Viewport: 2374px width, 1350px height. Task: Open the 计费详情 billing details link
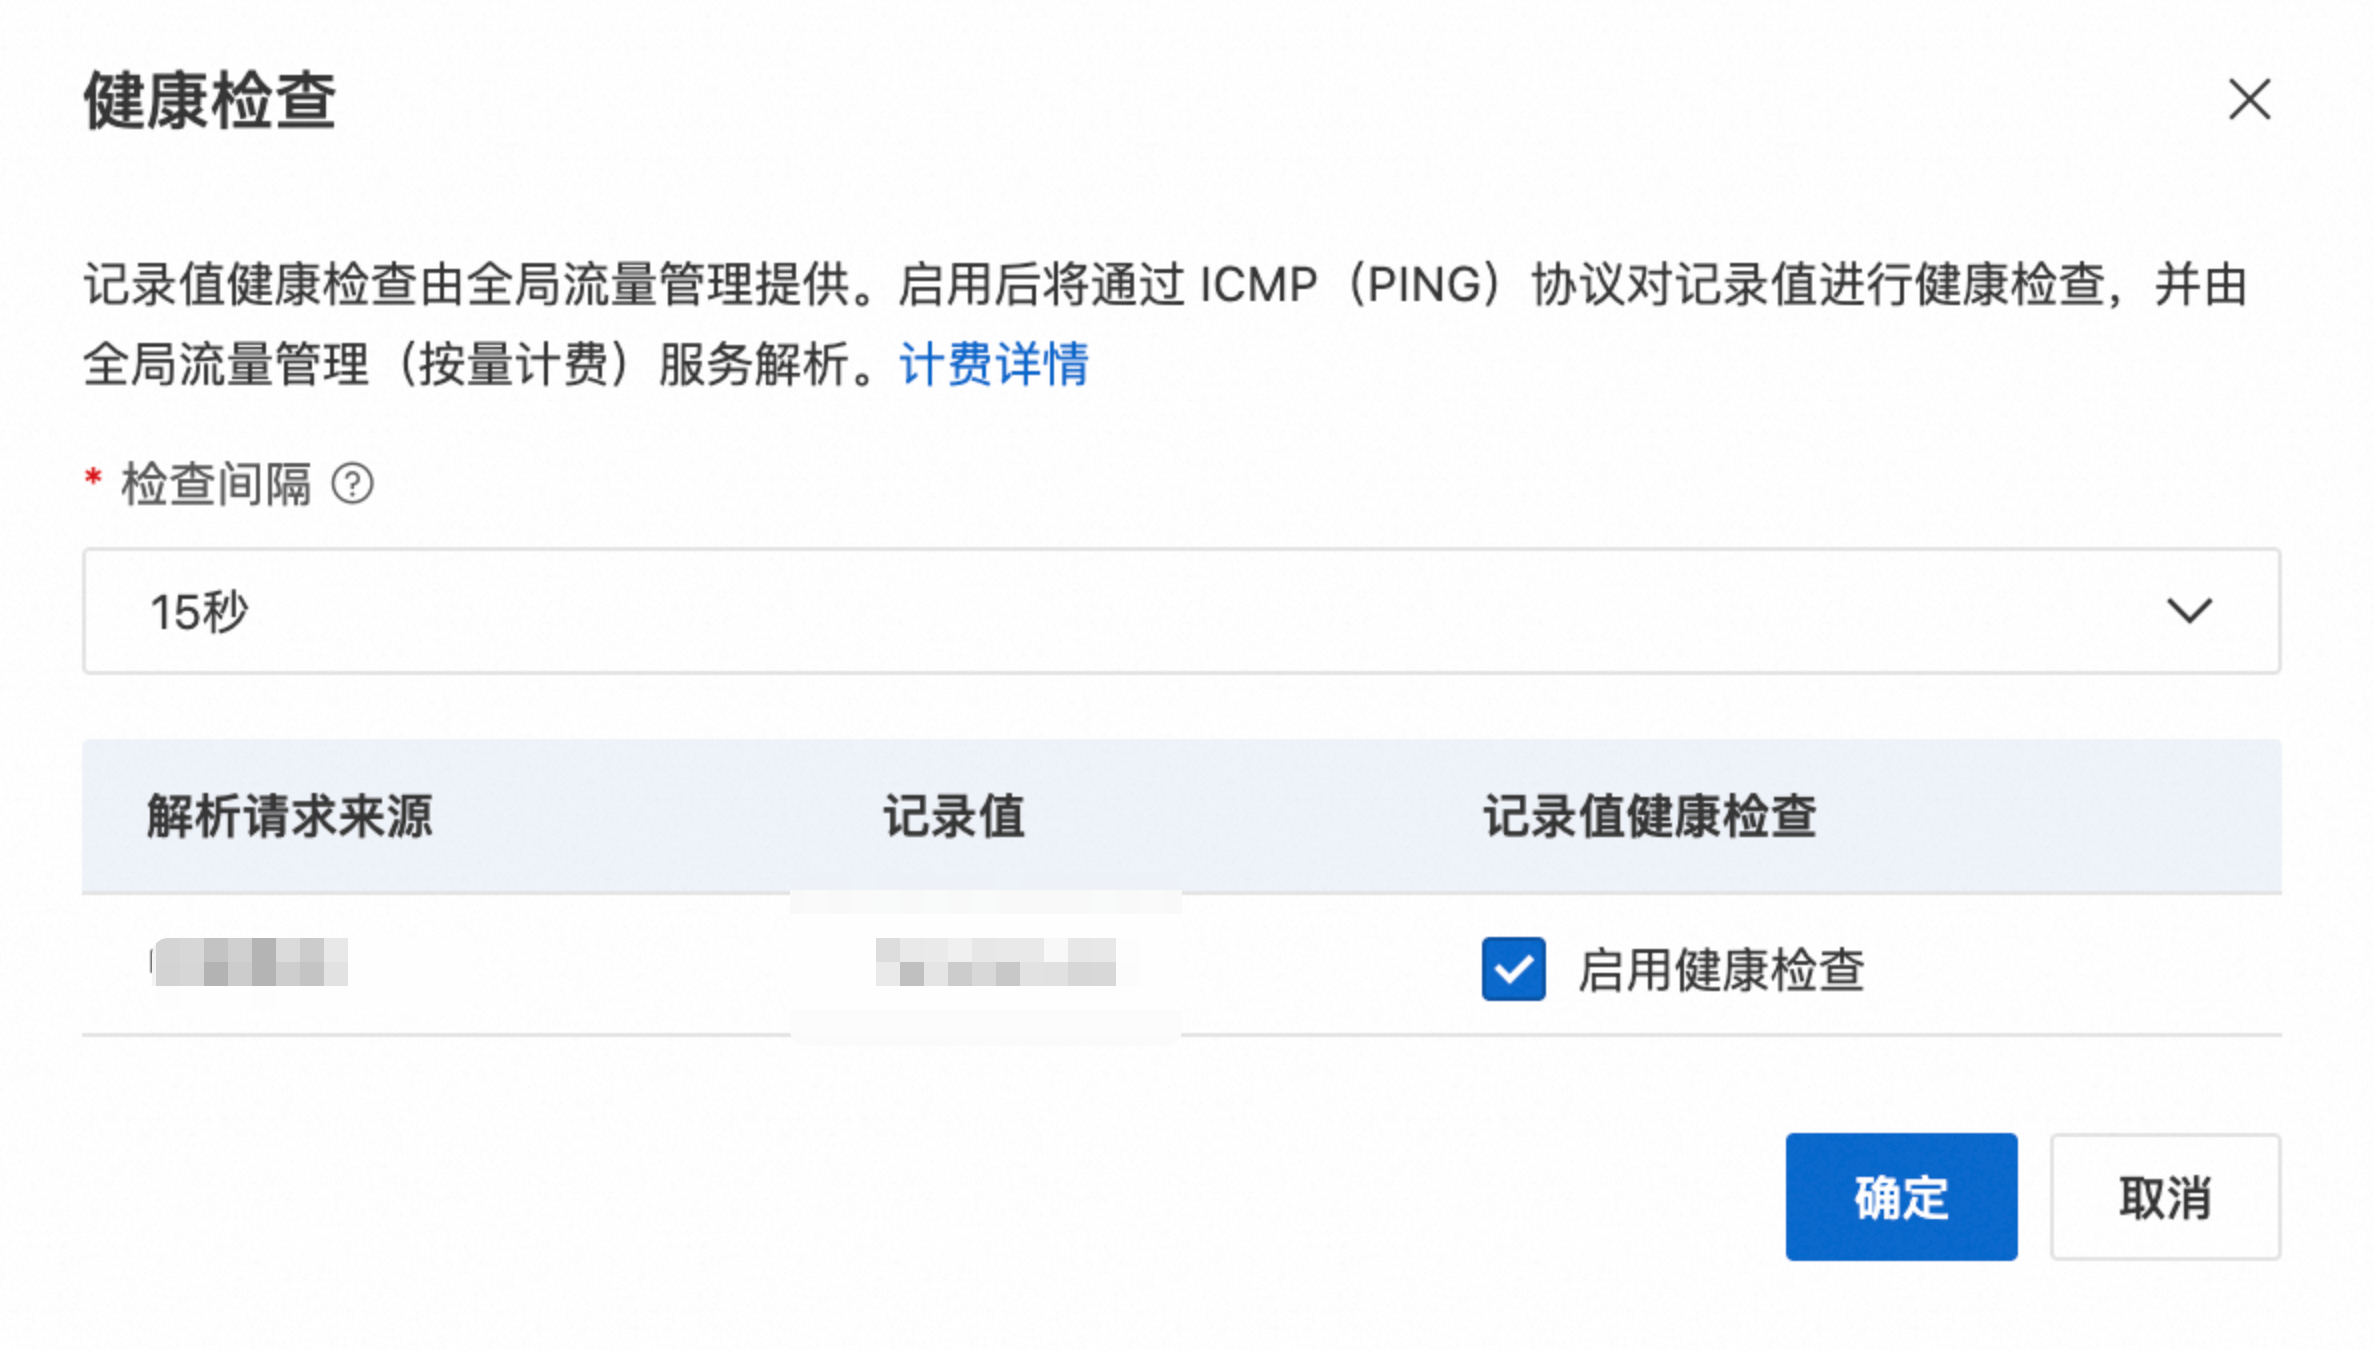click(993, 364)
